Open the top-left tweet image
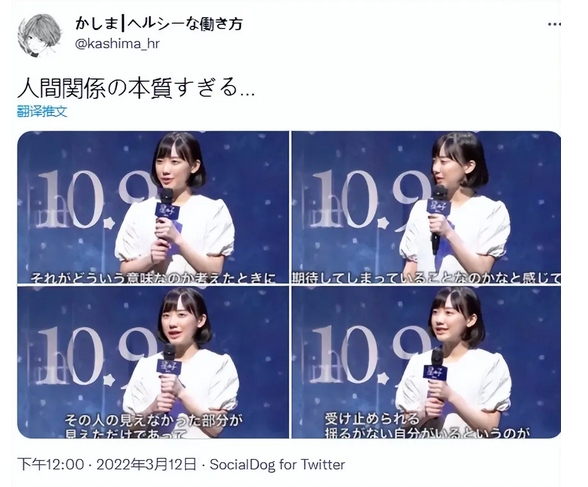588x487 pixels. [x=153, y=207]
